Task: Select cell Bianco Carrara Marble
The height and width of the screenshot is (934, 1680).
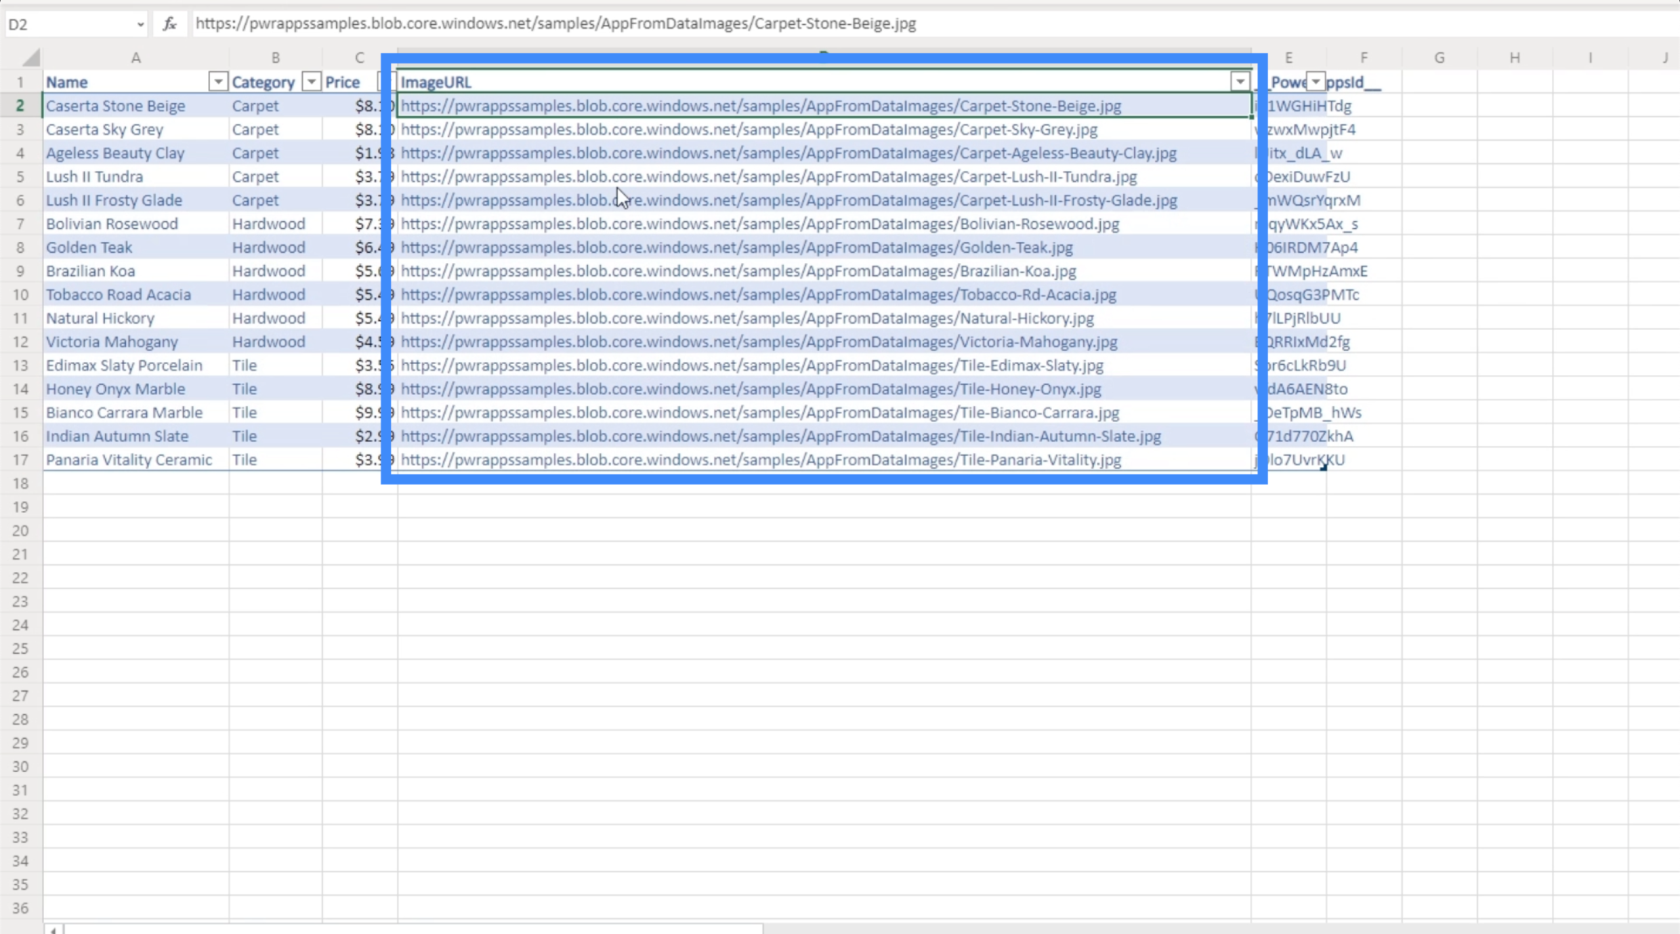Action: (x=136, y=413)
